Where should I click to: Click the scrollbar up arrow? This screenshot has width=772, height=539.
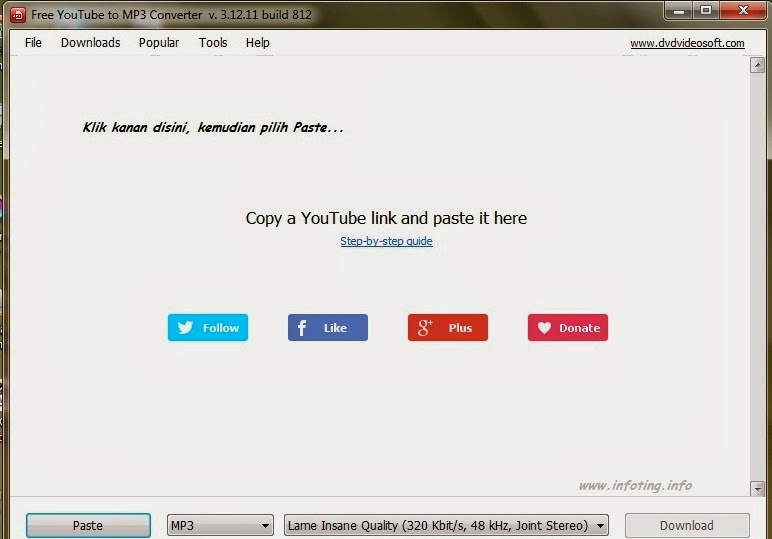(x=757, y=65)
